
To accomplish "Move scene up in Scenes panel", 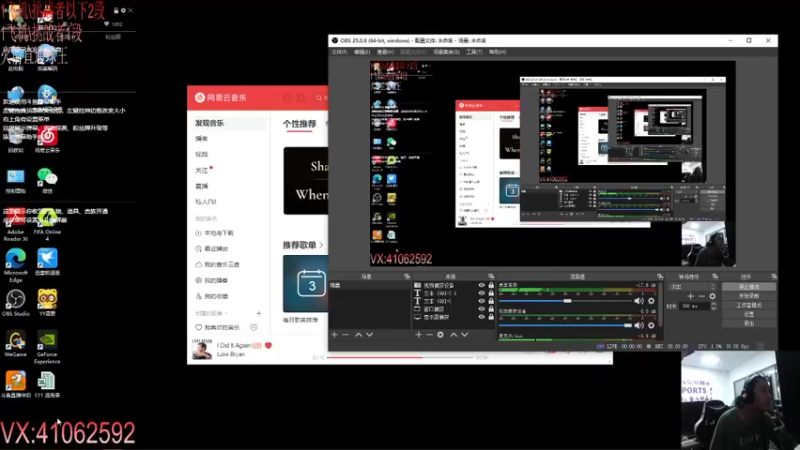I will pos(359,335).
